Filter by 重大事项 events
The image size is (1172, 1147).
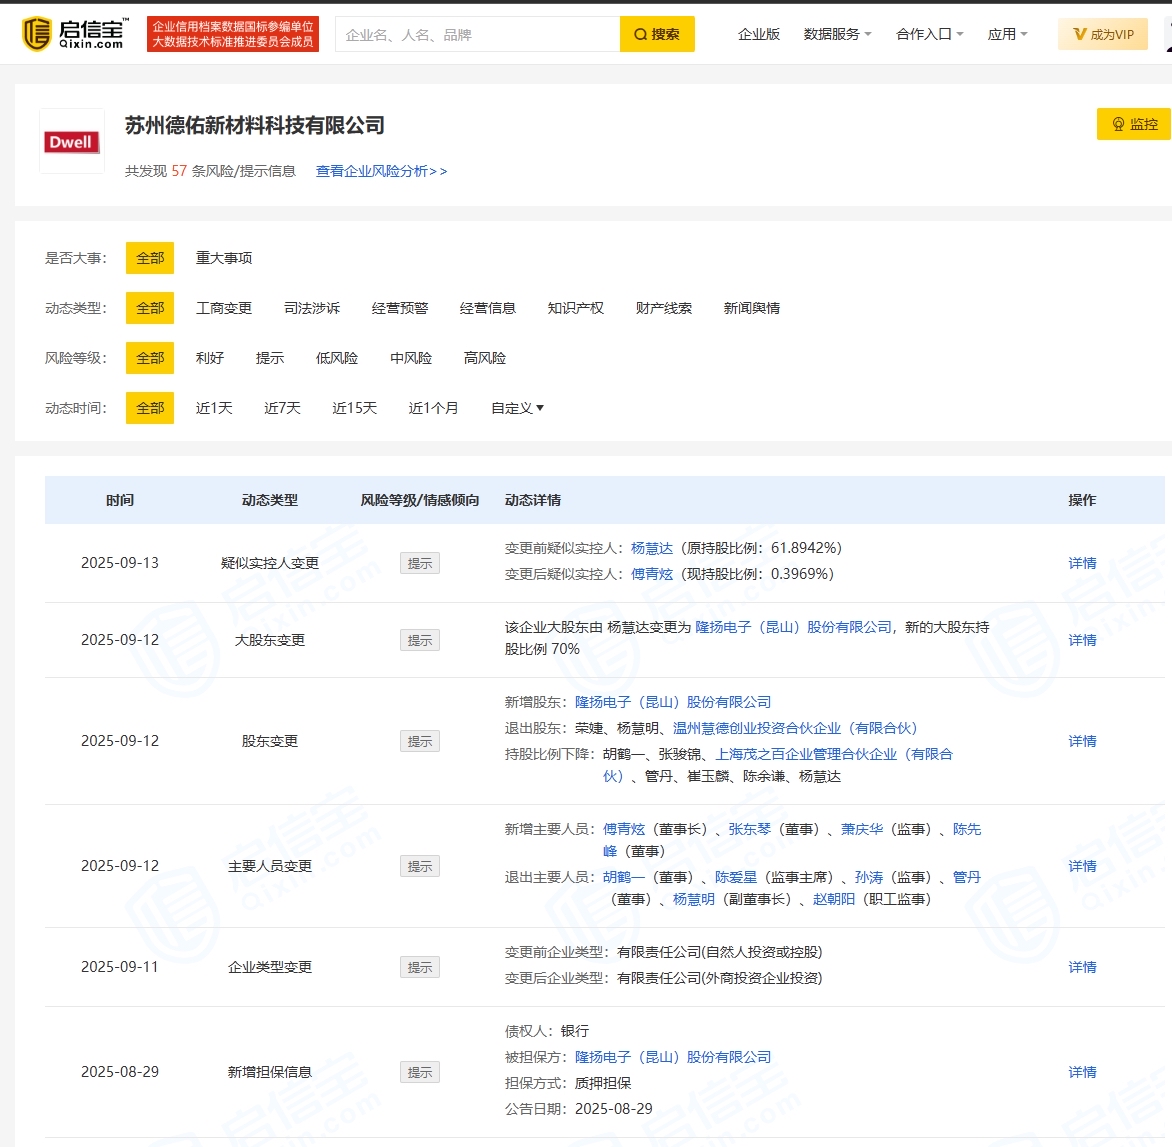click(x=224, y=258)
